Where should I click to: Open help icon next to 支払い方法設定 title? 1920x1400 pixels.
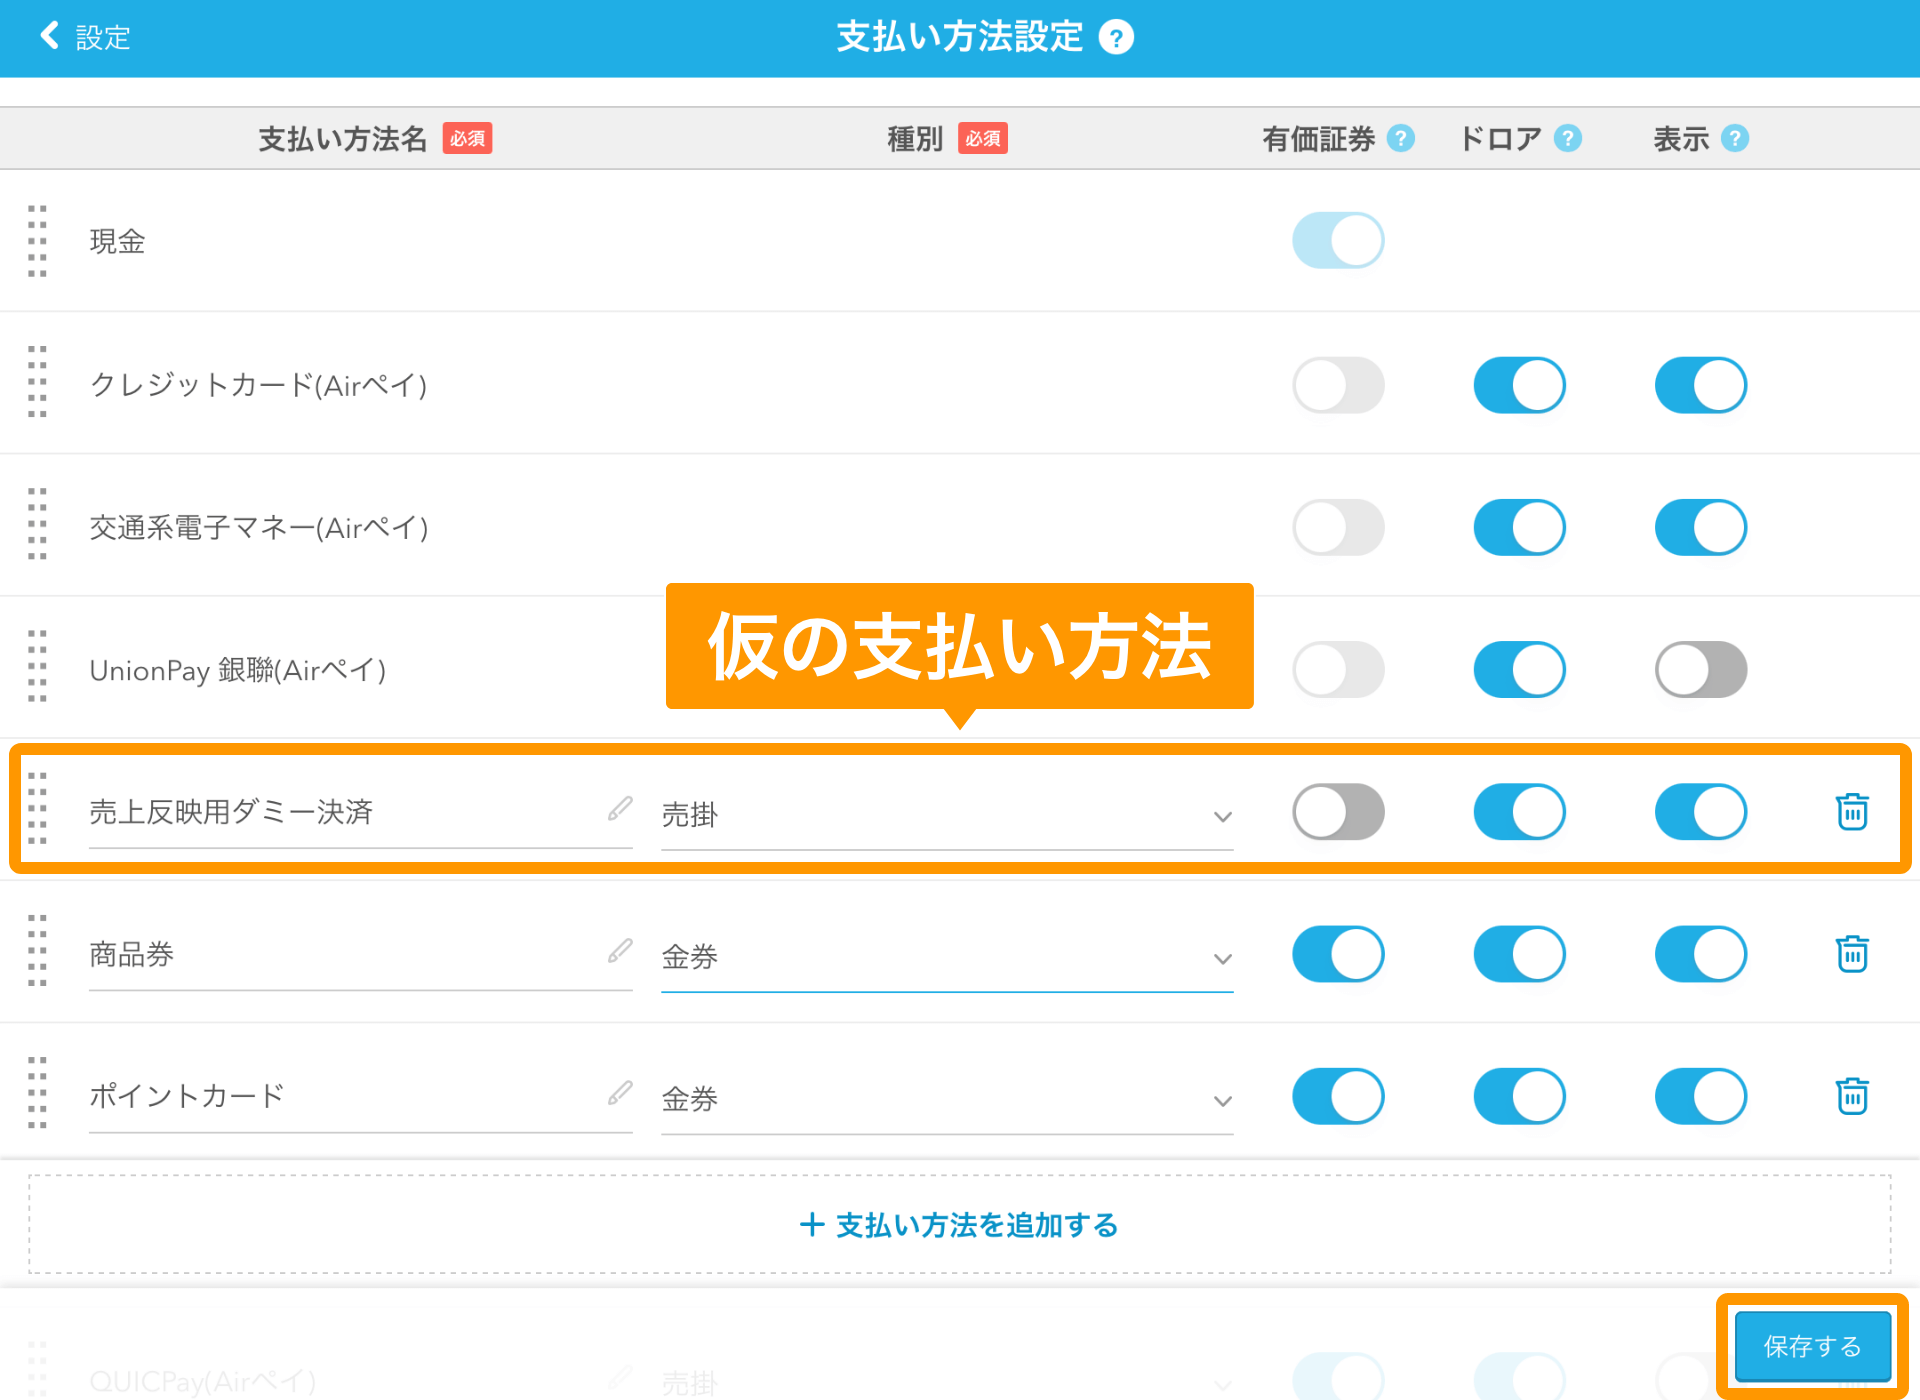[x=1116, y=38]
